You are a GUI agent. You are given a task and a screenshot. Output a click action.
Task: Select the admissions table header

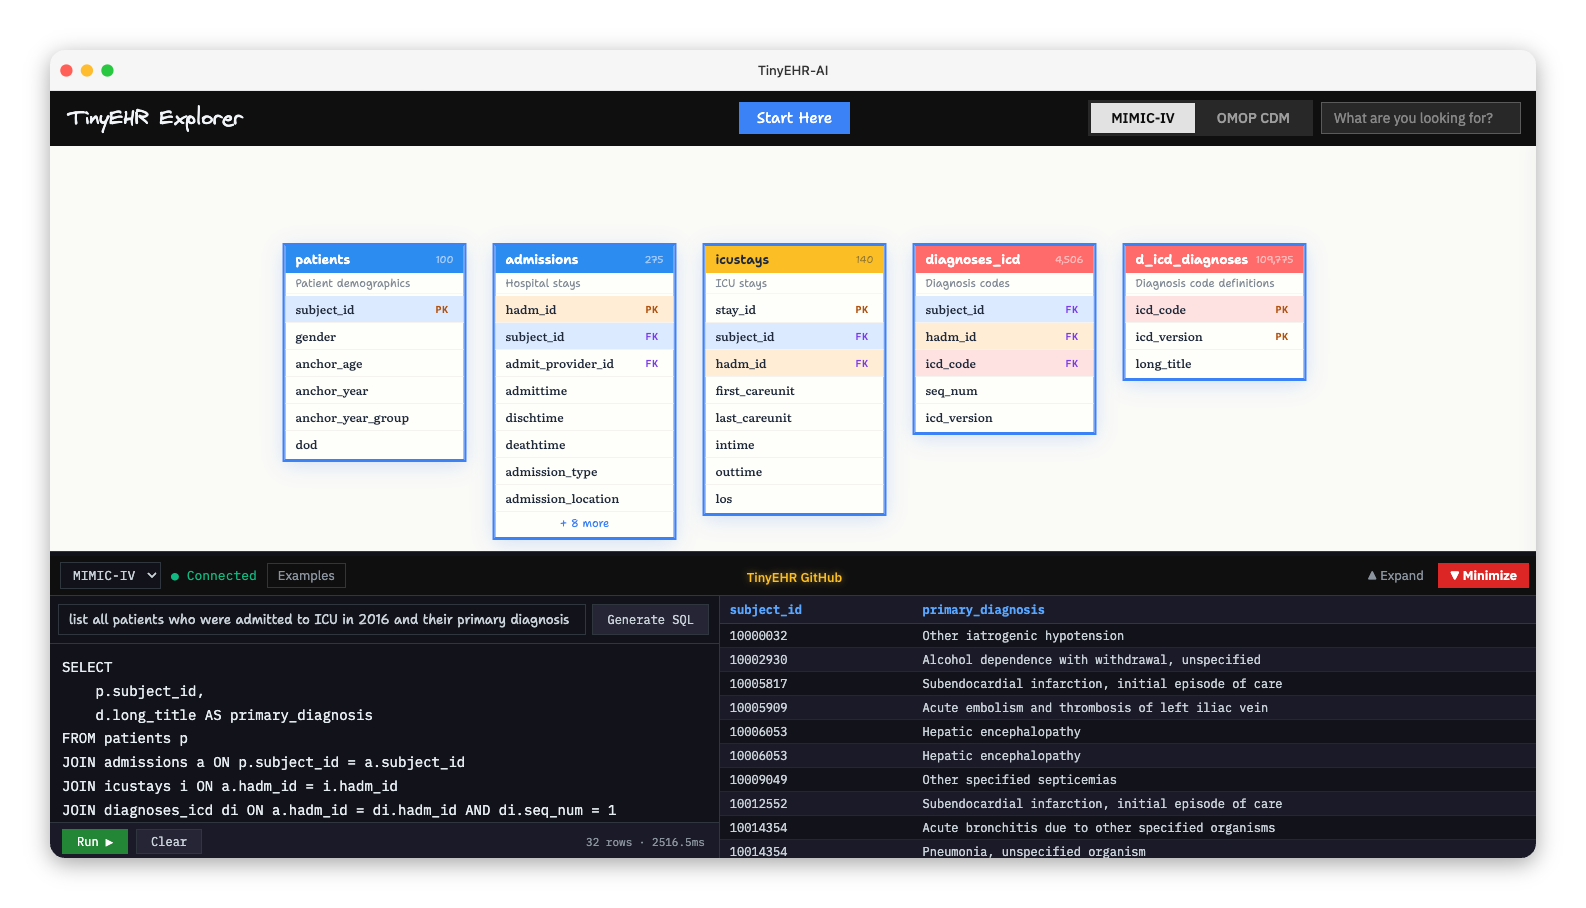click(x=584, y=259)
